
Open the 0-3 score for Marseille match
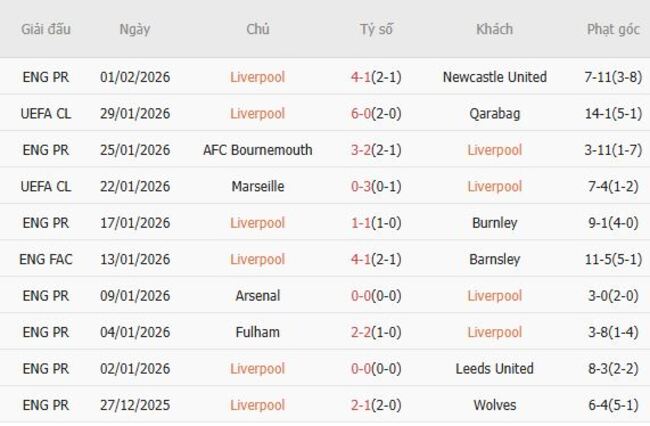click(x=376, y=187)
